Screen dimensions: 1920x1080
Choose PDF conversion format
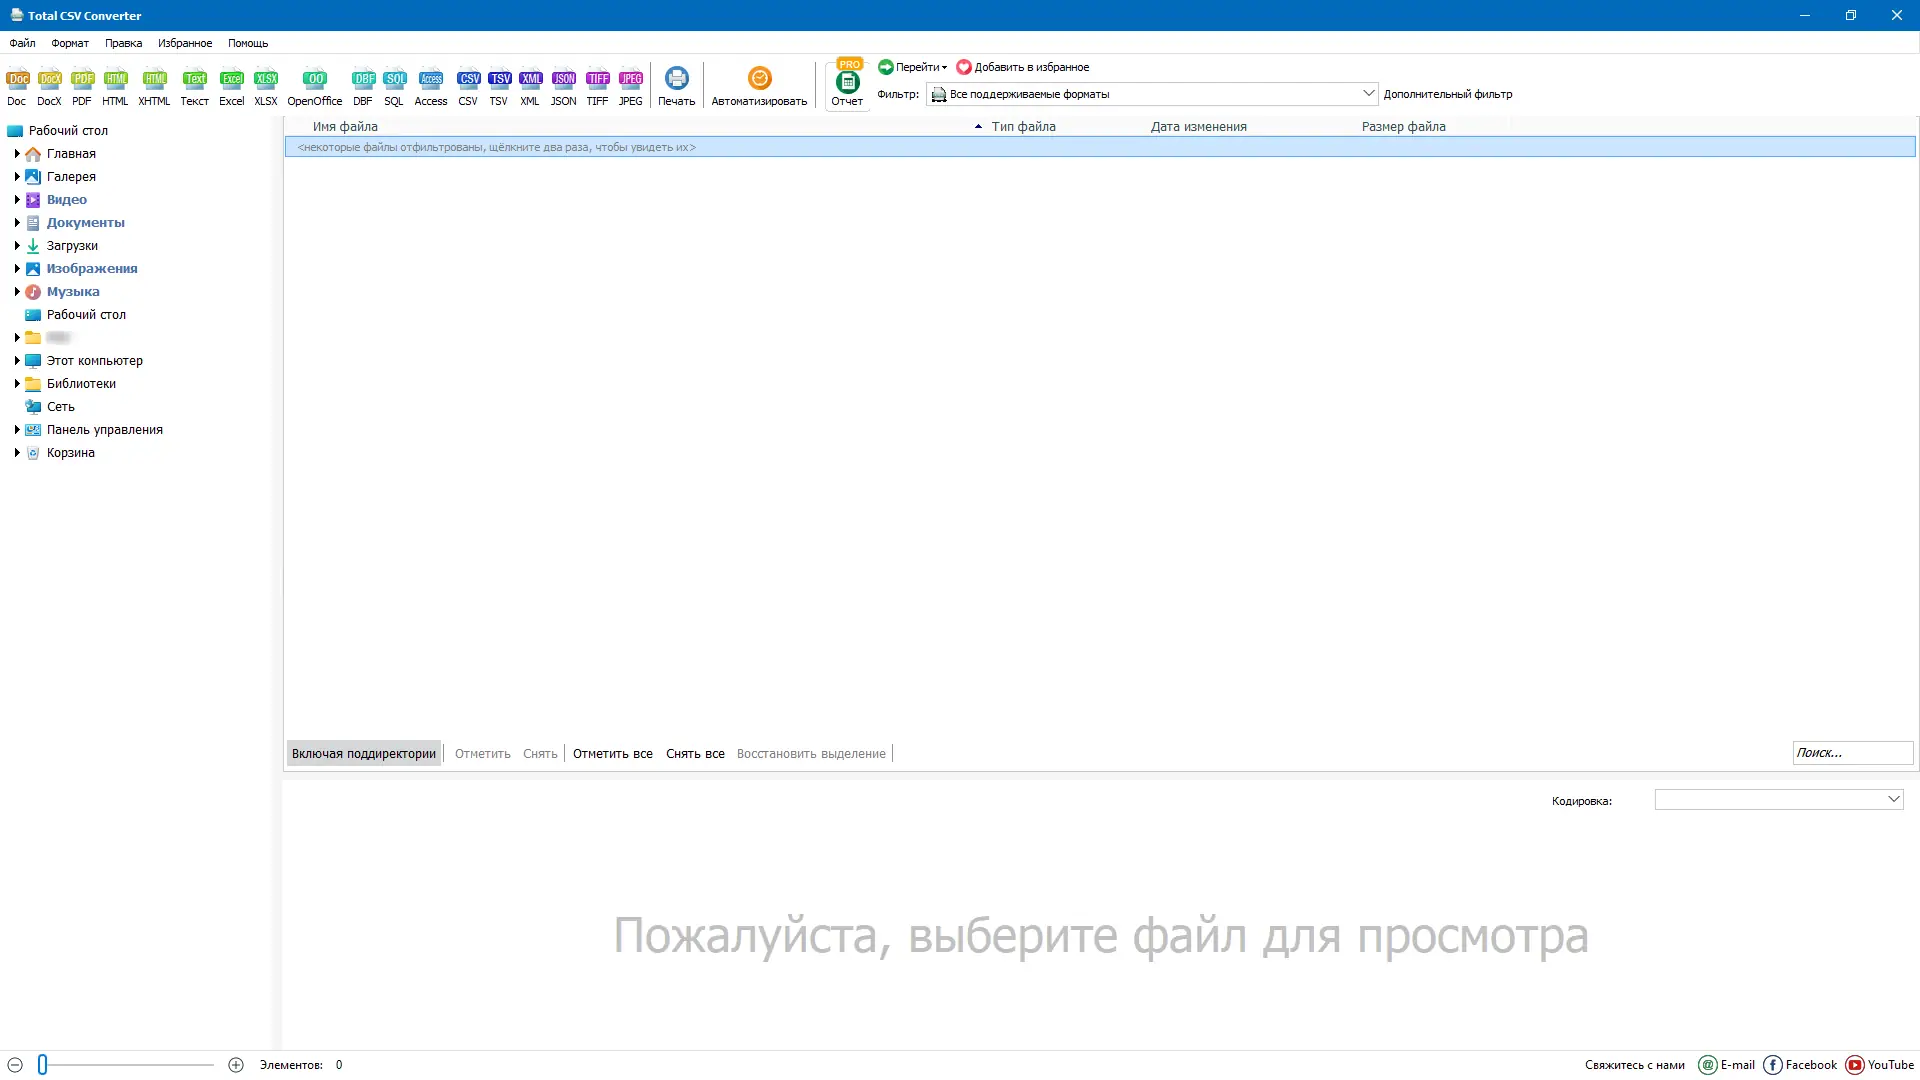pyautogui.click(x=82, y=85)
